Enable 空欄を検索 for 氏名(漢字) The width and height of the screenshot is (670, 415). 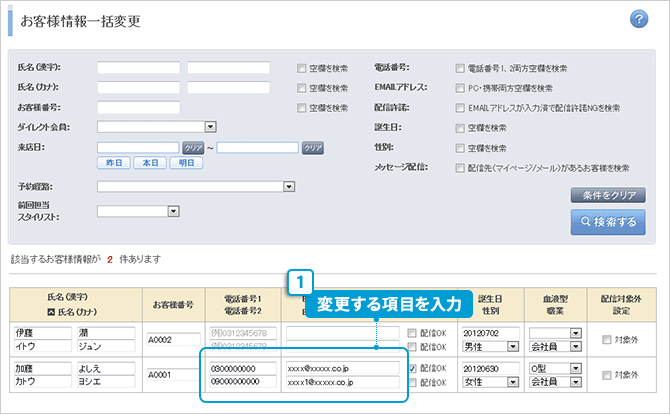(302, 68)
